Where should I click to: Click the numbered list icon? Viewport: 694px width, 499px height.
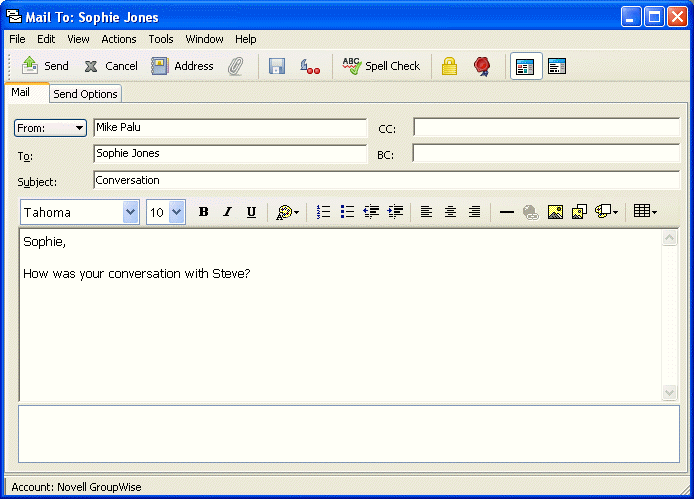[x=323, y=212]
